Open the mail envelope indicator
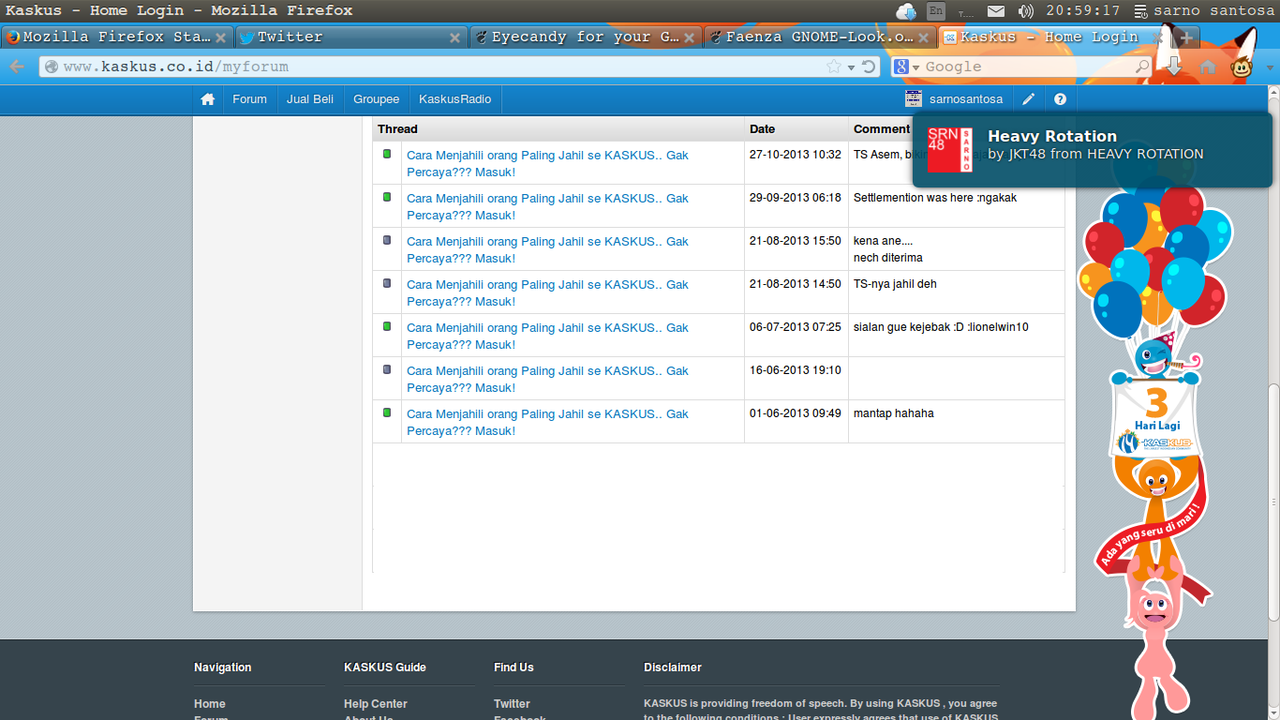Viewport: 1280px width, 720px height. click(996, 11)
